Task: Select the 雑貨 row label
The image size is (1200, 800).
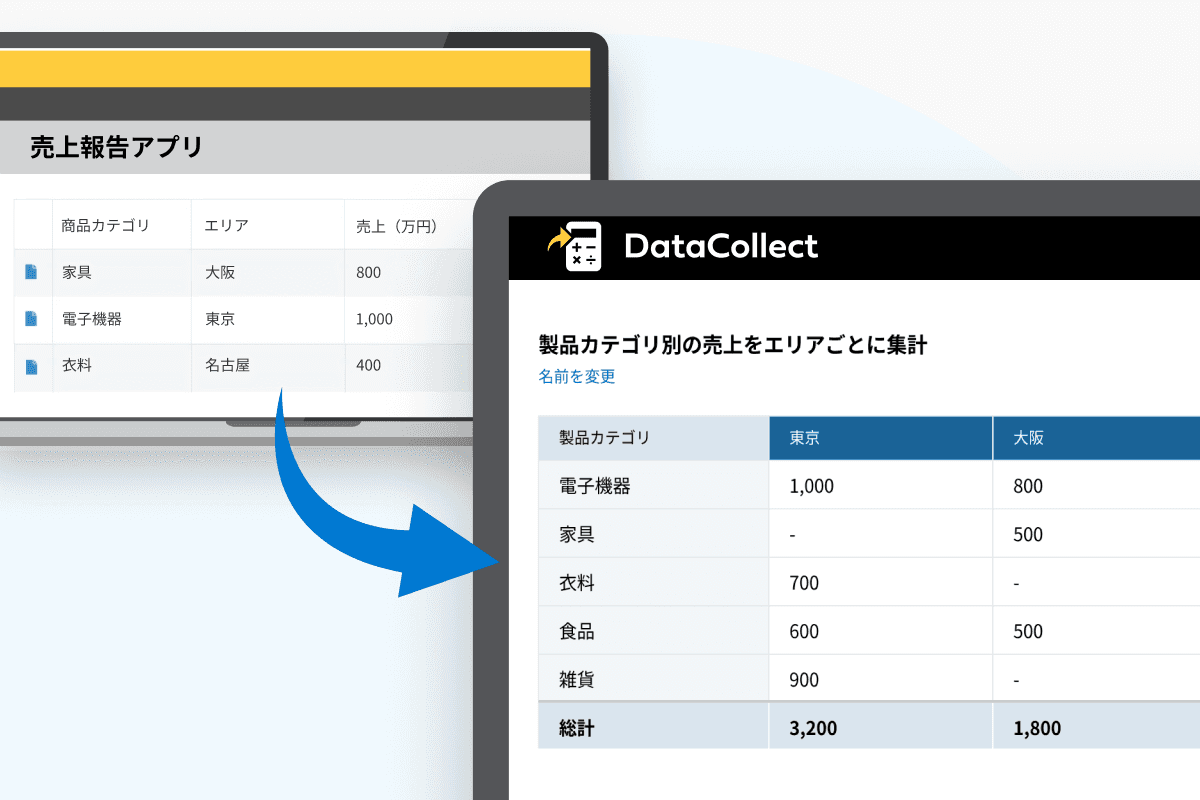Action: click(x=577, y=680)
